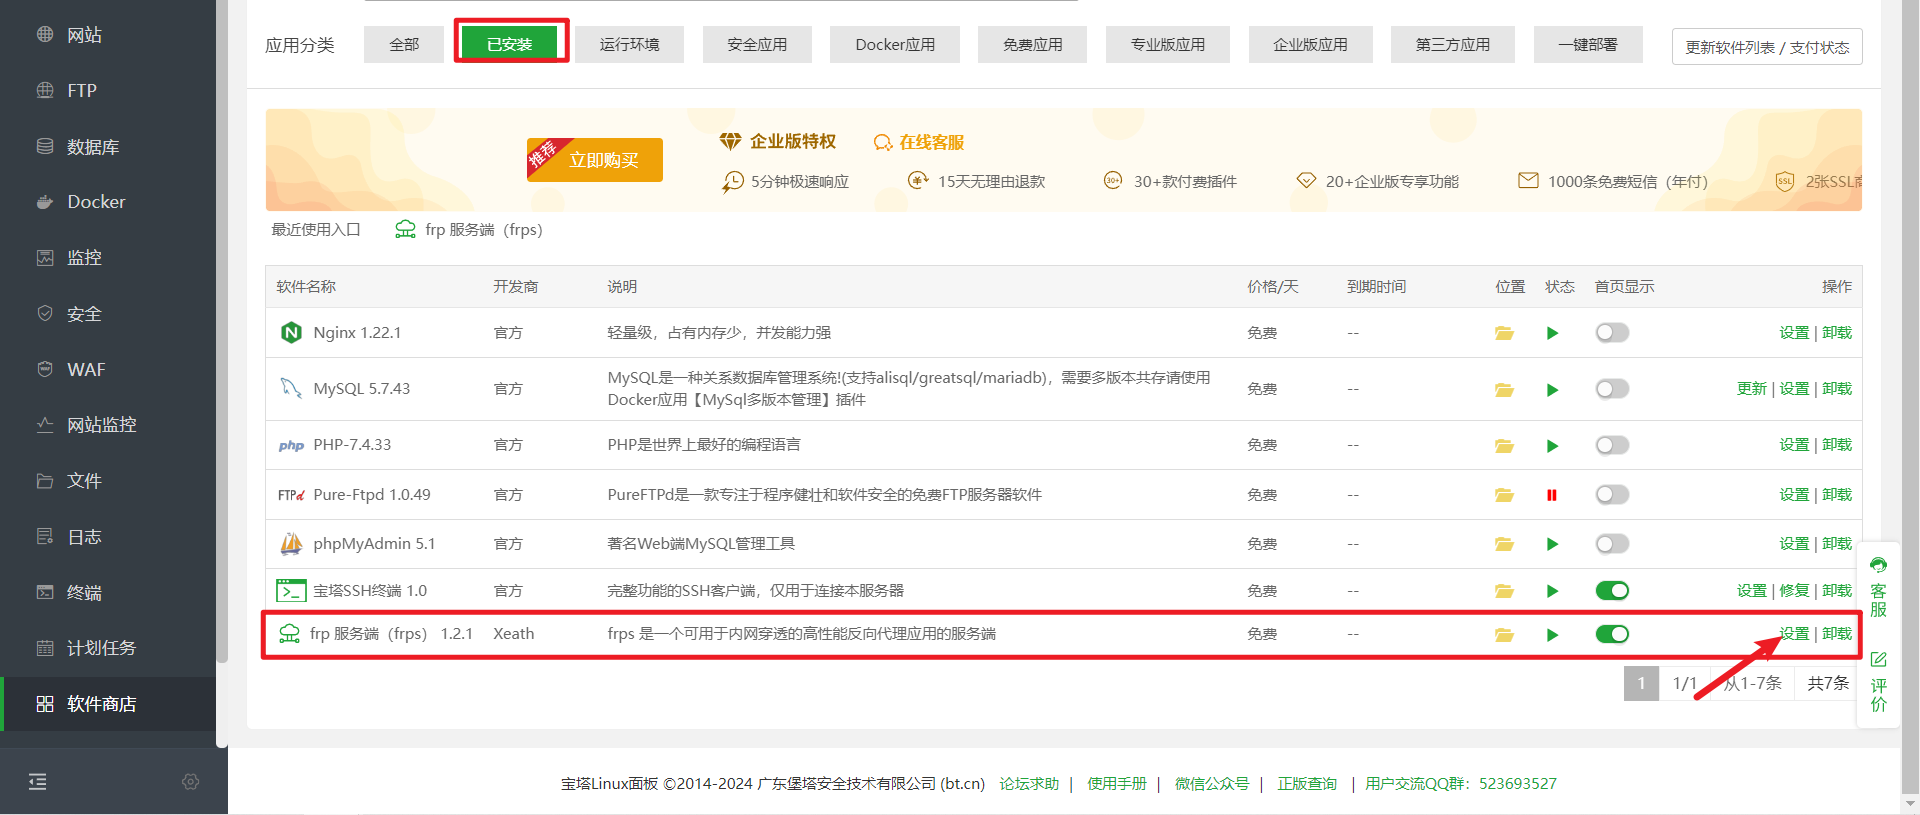Disable 宝塔SSH终端 homepage display switch
This screenshot has height=815, width=1920.
1612,591
